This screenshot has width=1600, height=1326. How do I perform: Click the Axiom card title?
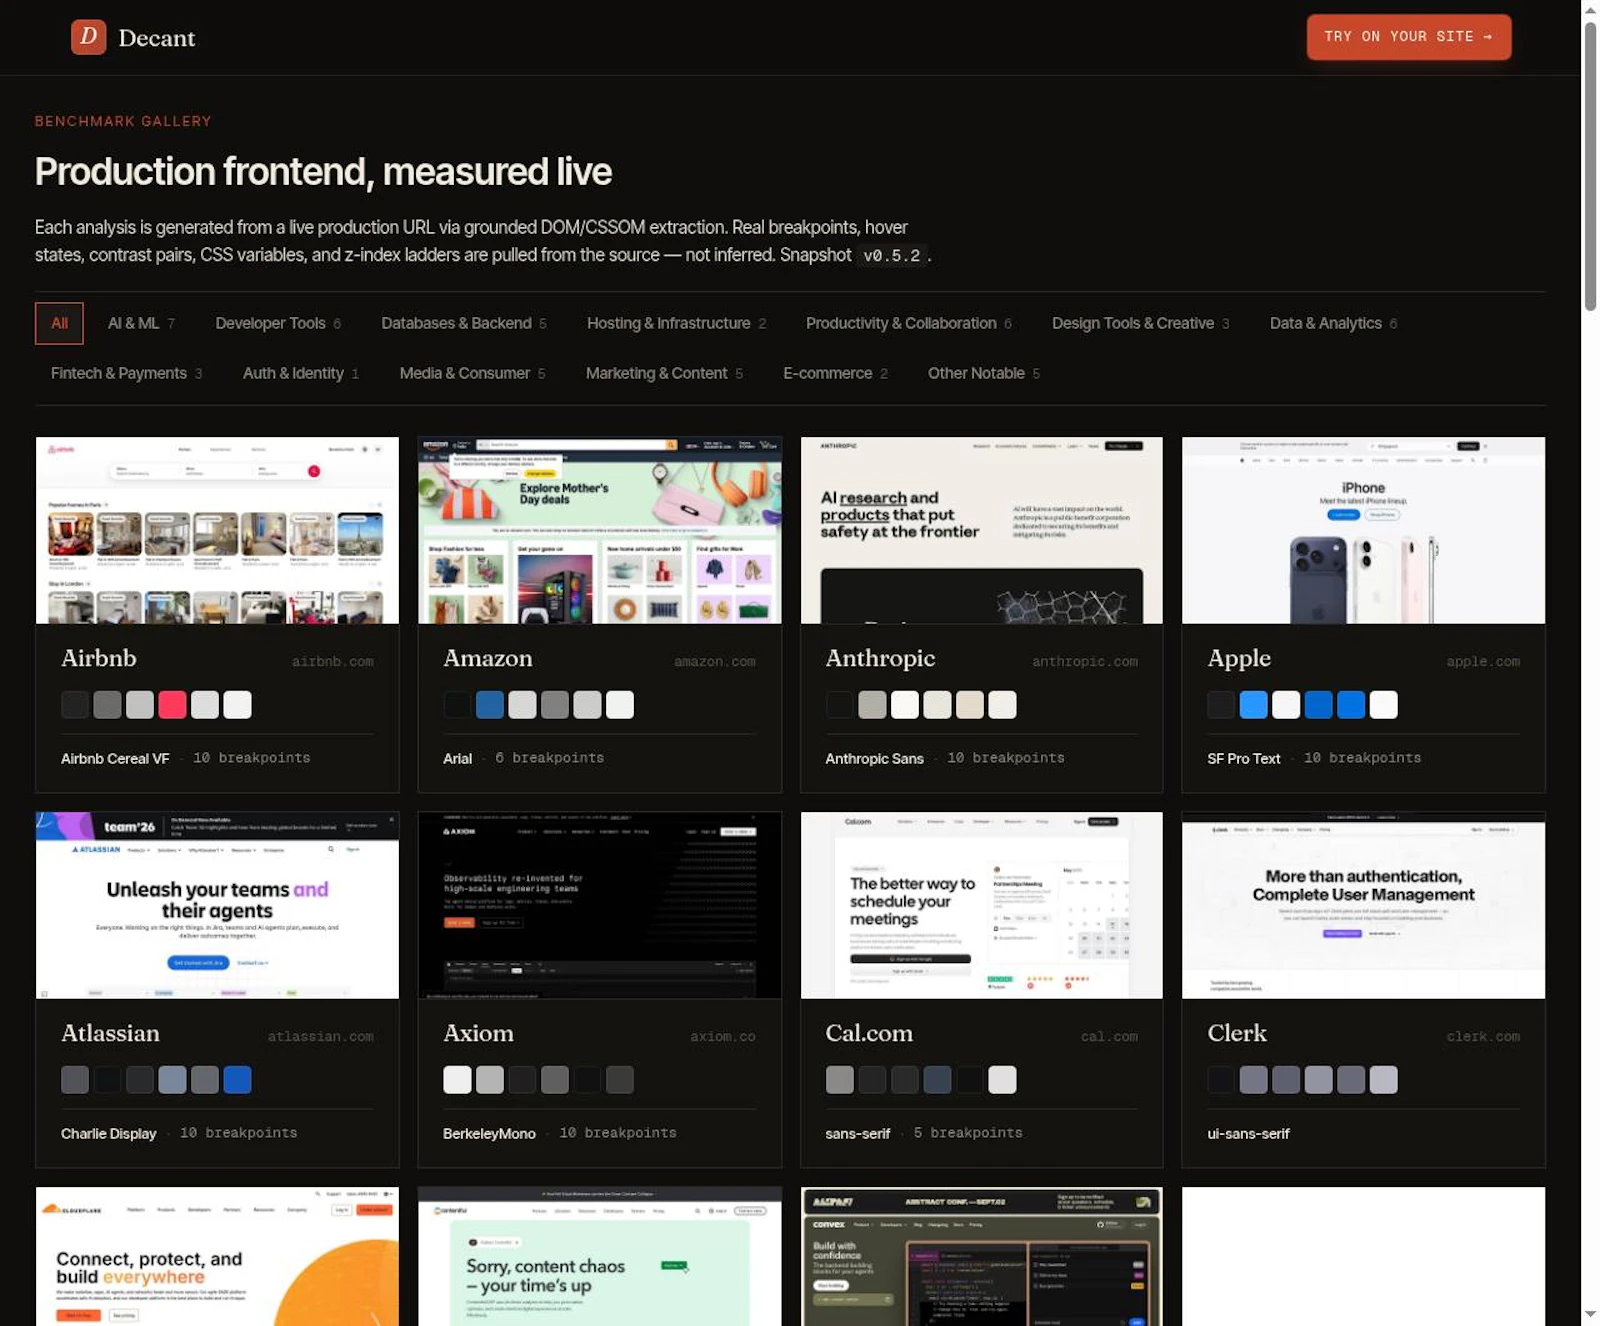point(478,1033)
